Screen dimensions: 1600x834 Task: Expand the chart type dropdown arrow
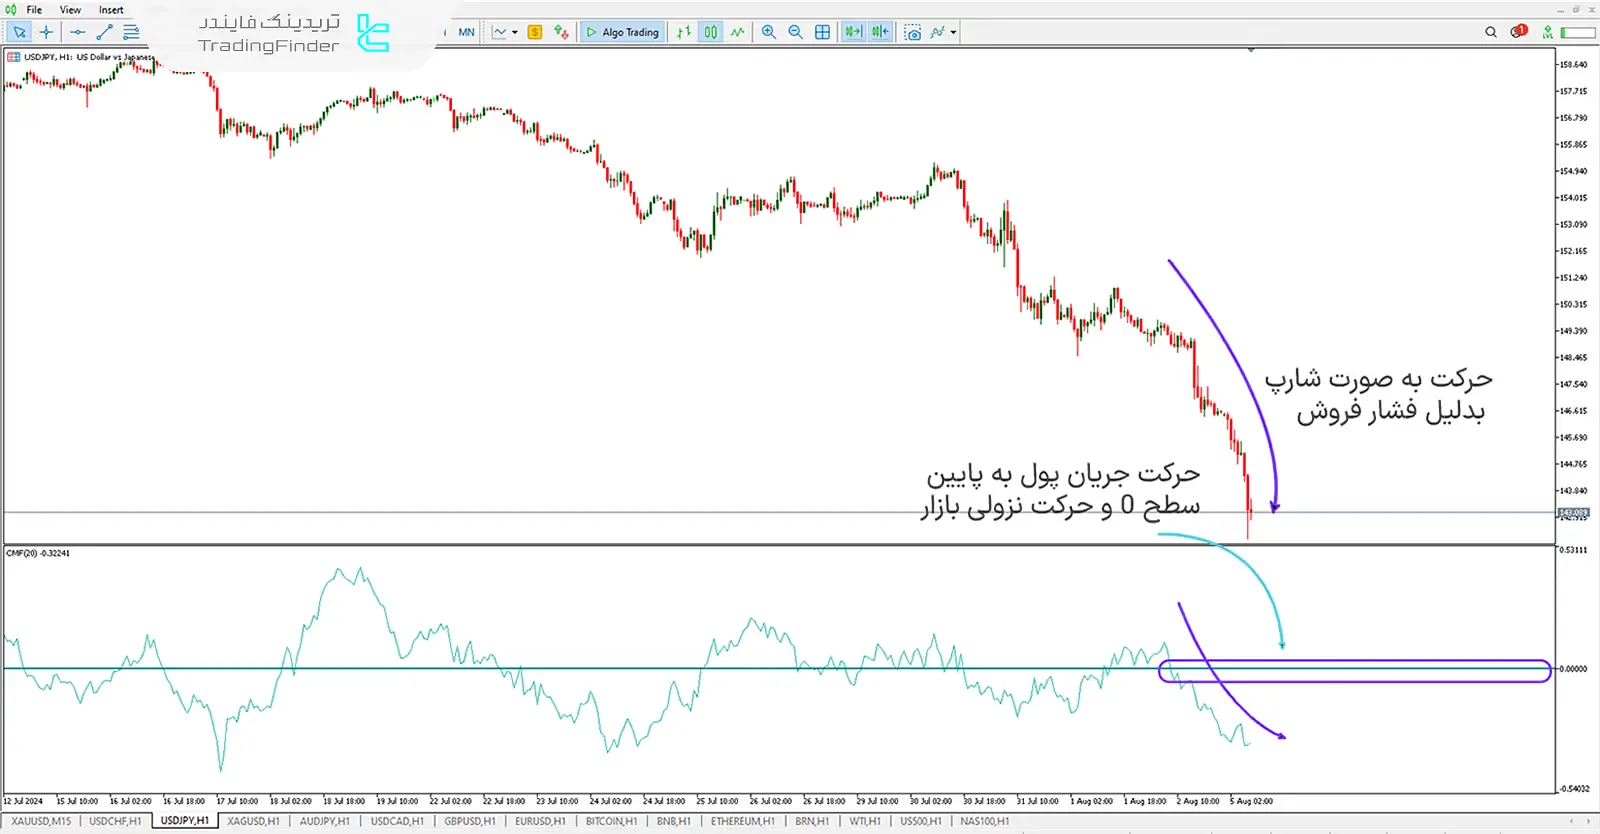coord(515,32)
